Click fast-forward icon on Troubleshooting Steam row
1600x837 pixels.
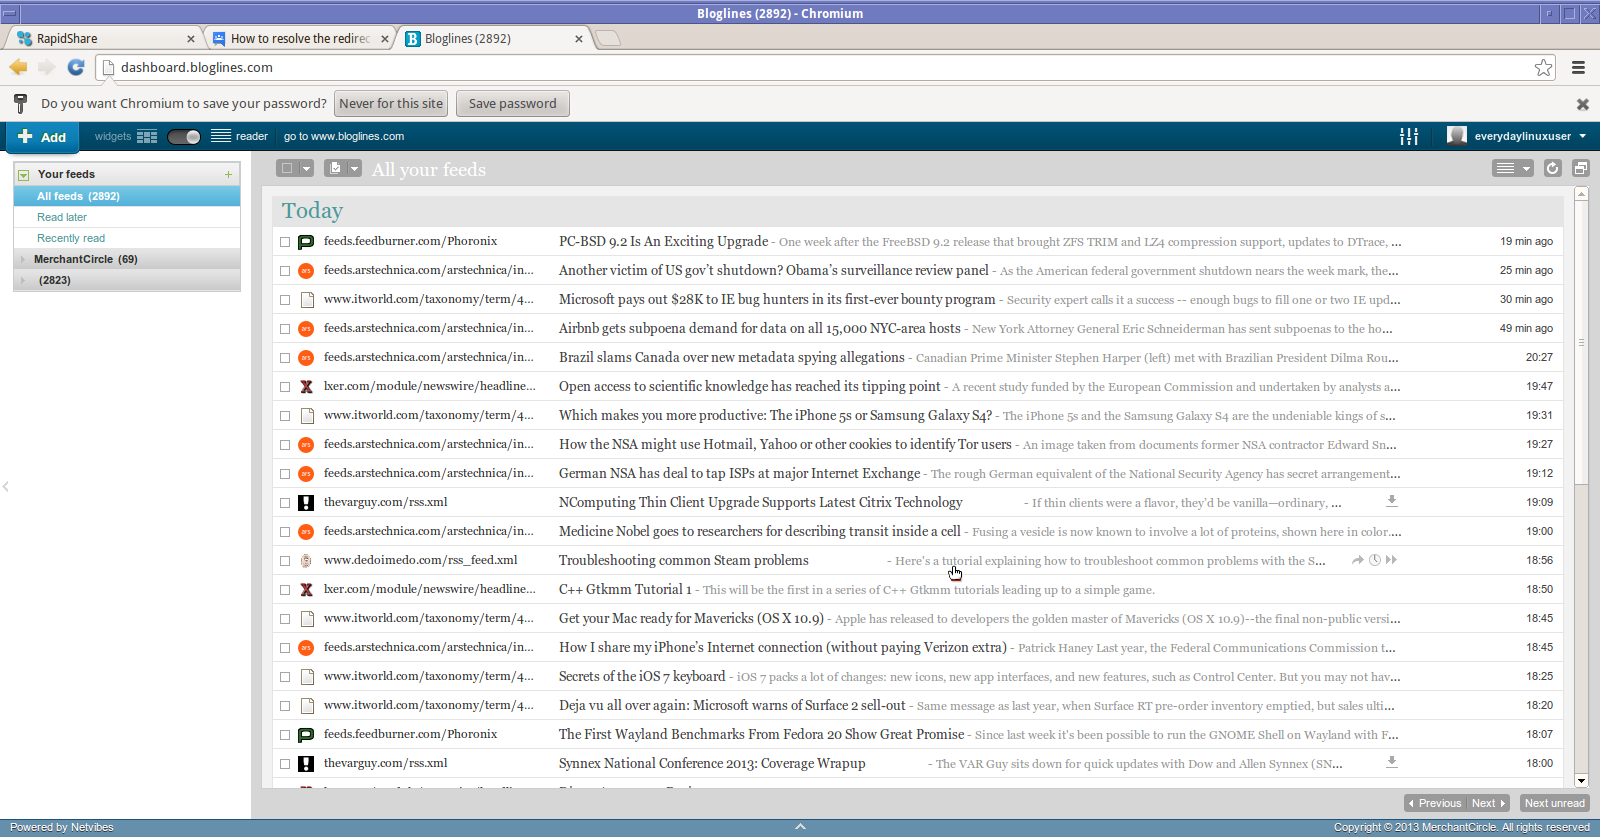pyautogui.click(x=1392, y=560)
